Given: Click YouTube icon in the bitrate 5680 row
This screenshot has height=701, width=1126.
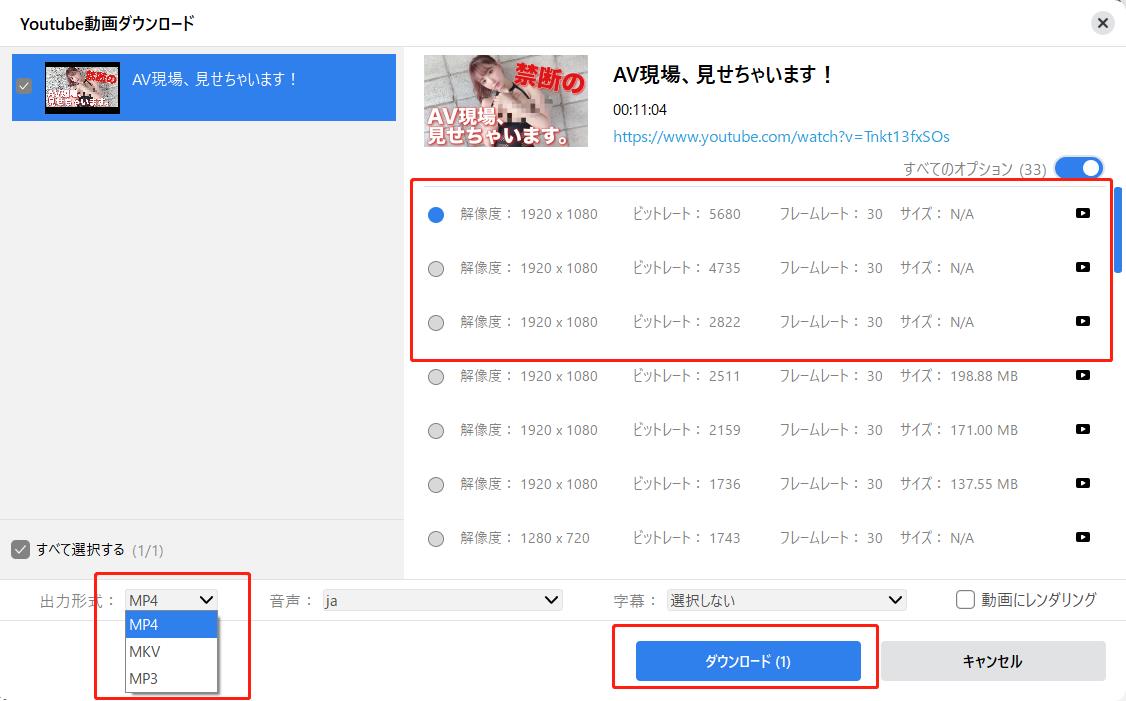Looking at the screenshot, I should [1083, 213].
